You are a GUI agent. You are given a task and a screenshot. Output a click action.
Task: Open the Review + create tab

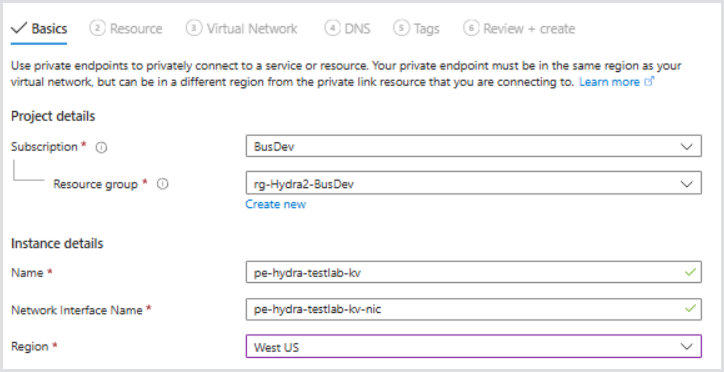click(519, 29)
